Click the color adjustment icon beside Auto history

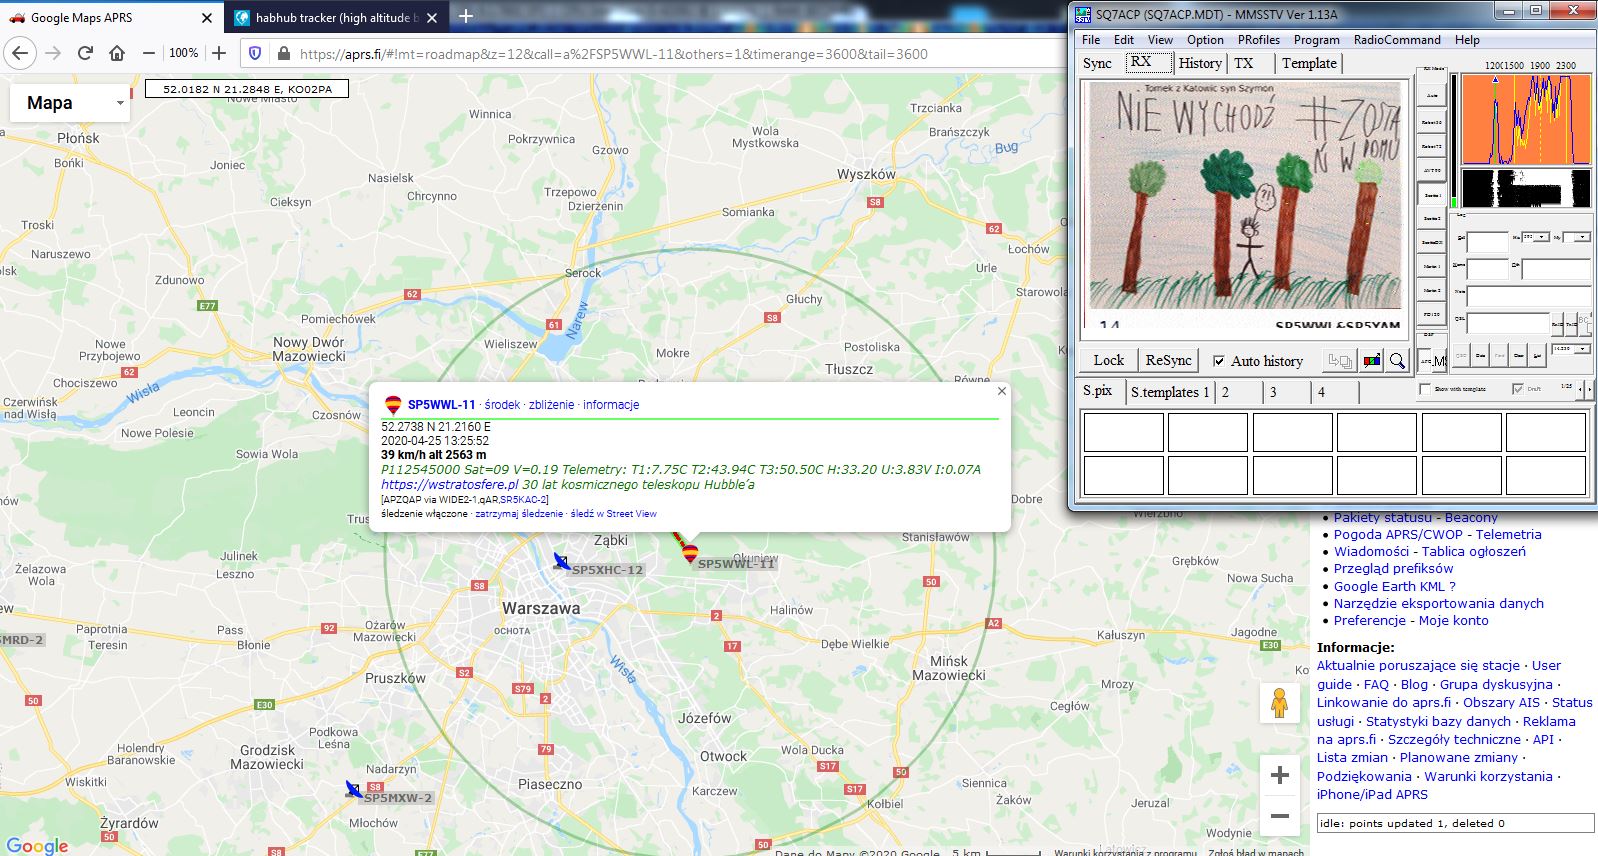pyautogui.click(x=1372, y=361)
